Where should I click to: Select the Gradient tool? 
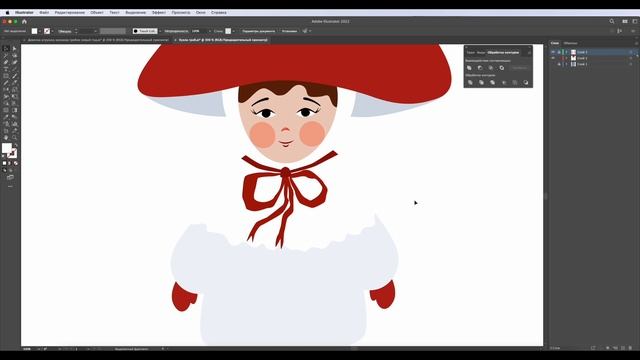point(15,110)
